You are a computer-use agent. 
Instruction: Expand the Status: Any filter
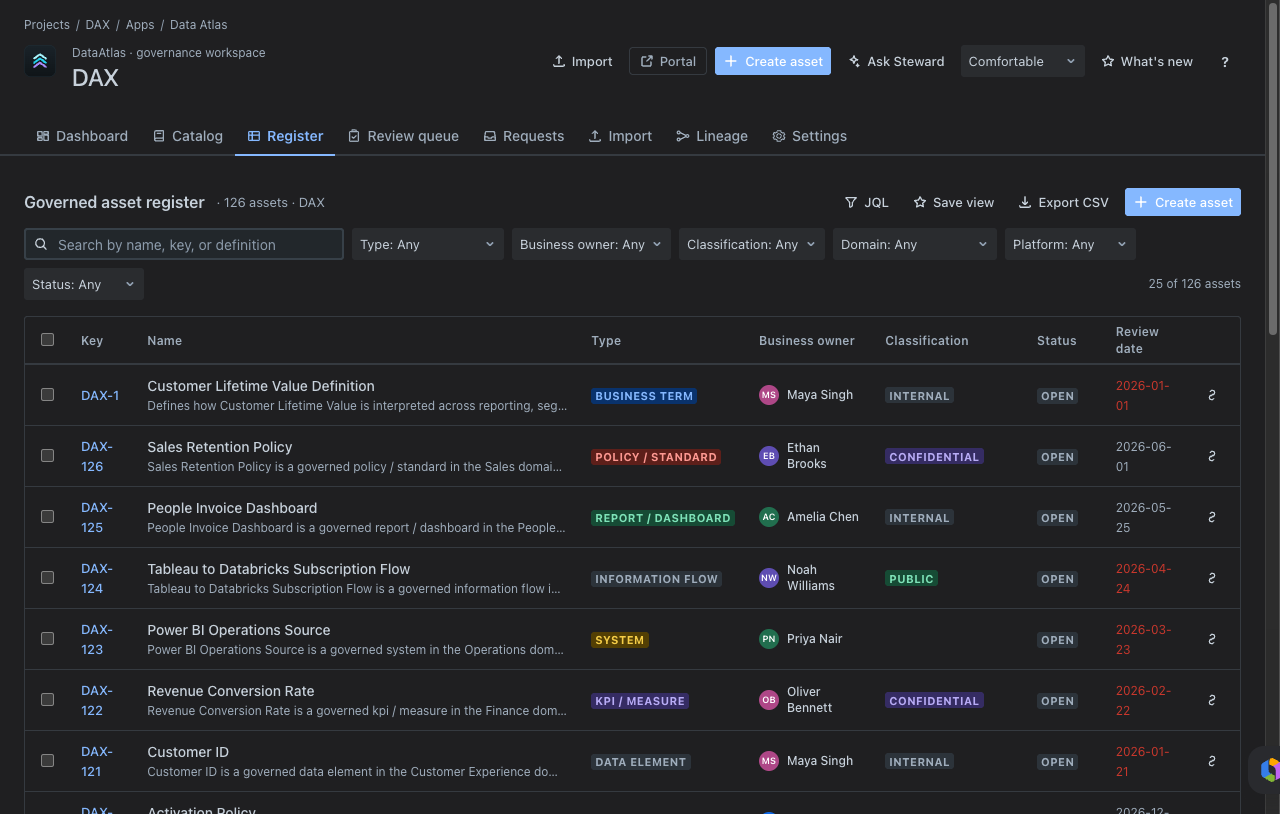[84, 285]
